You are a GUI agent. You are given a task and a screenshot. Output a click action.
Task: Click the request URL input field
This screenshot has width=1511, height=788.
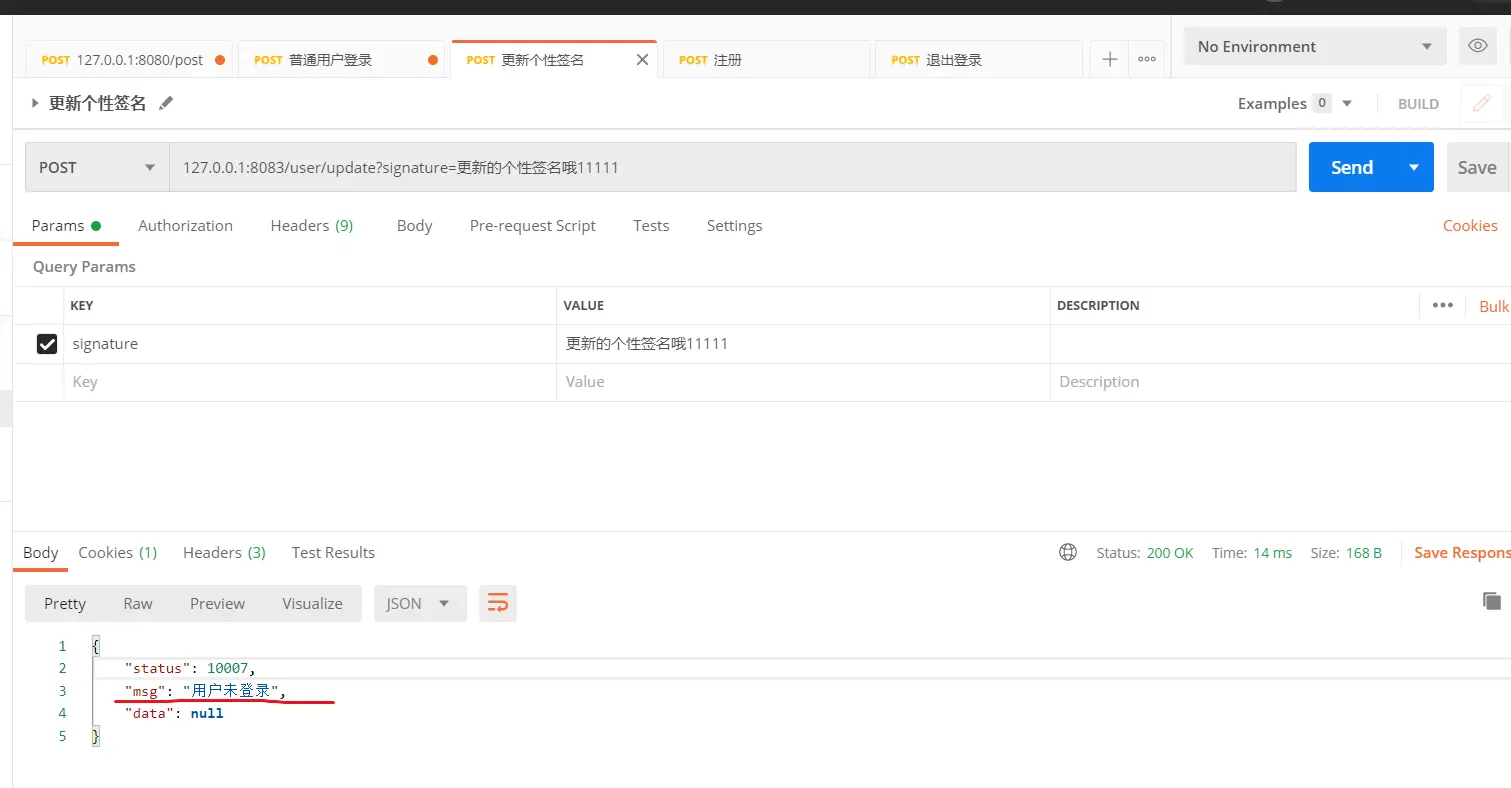pyautogui.click(x=732, y=168)
